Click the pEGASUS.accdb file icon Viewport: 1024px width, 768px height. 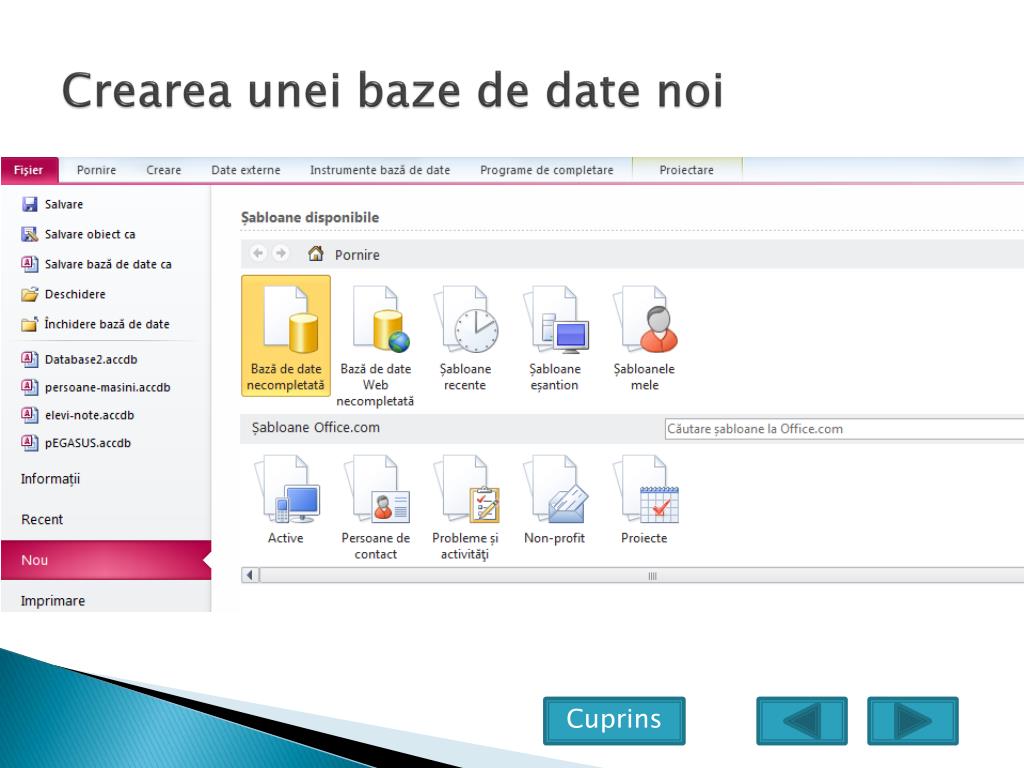[29, 443]
